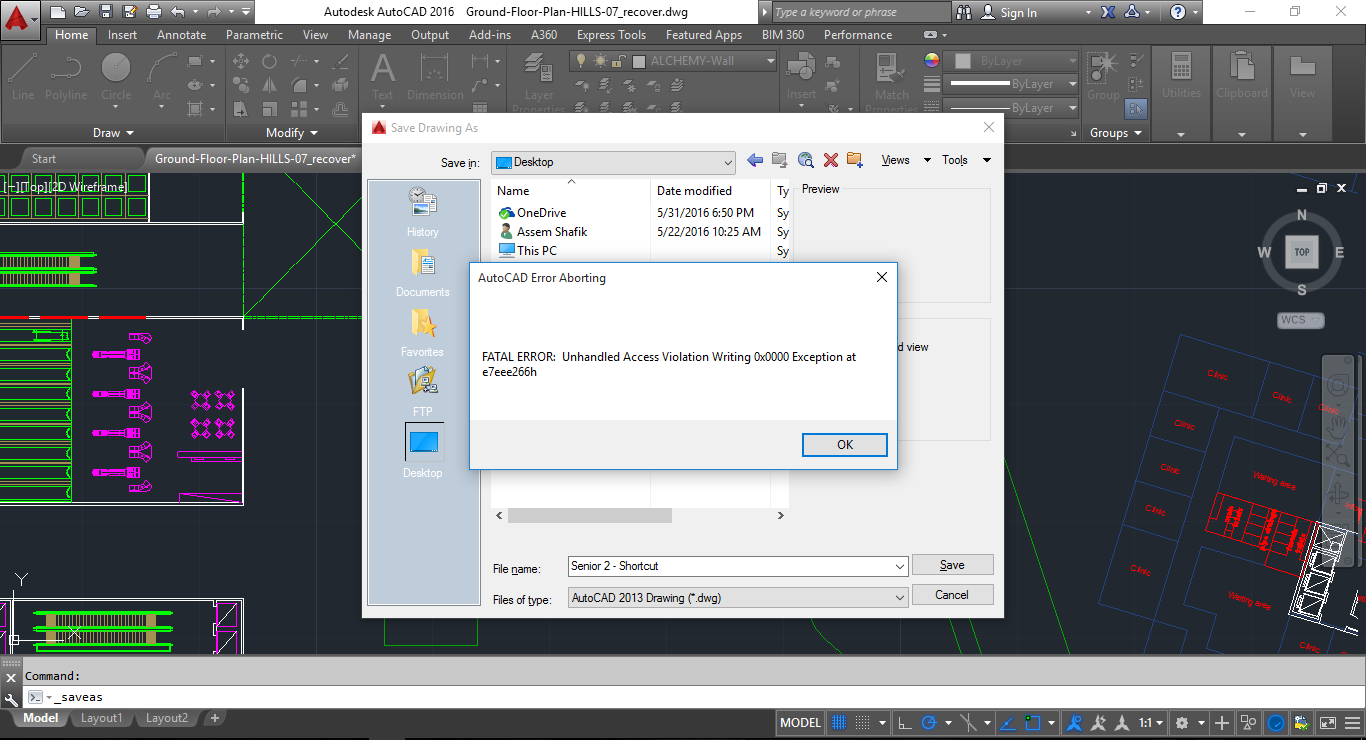Expand the Files of type dropdown
Image resolution: width=1366 pixels, height=740 pixels.
tap(898, 598)
